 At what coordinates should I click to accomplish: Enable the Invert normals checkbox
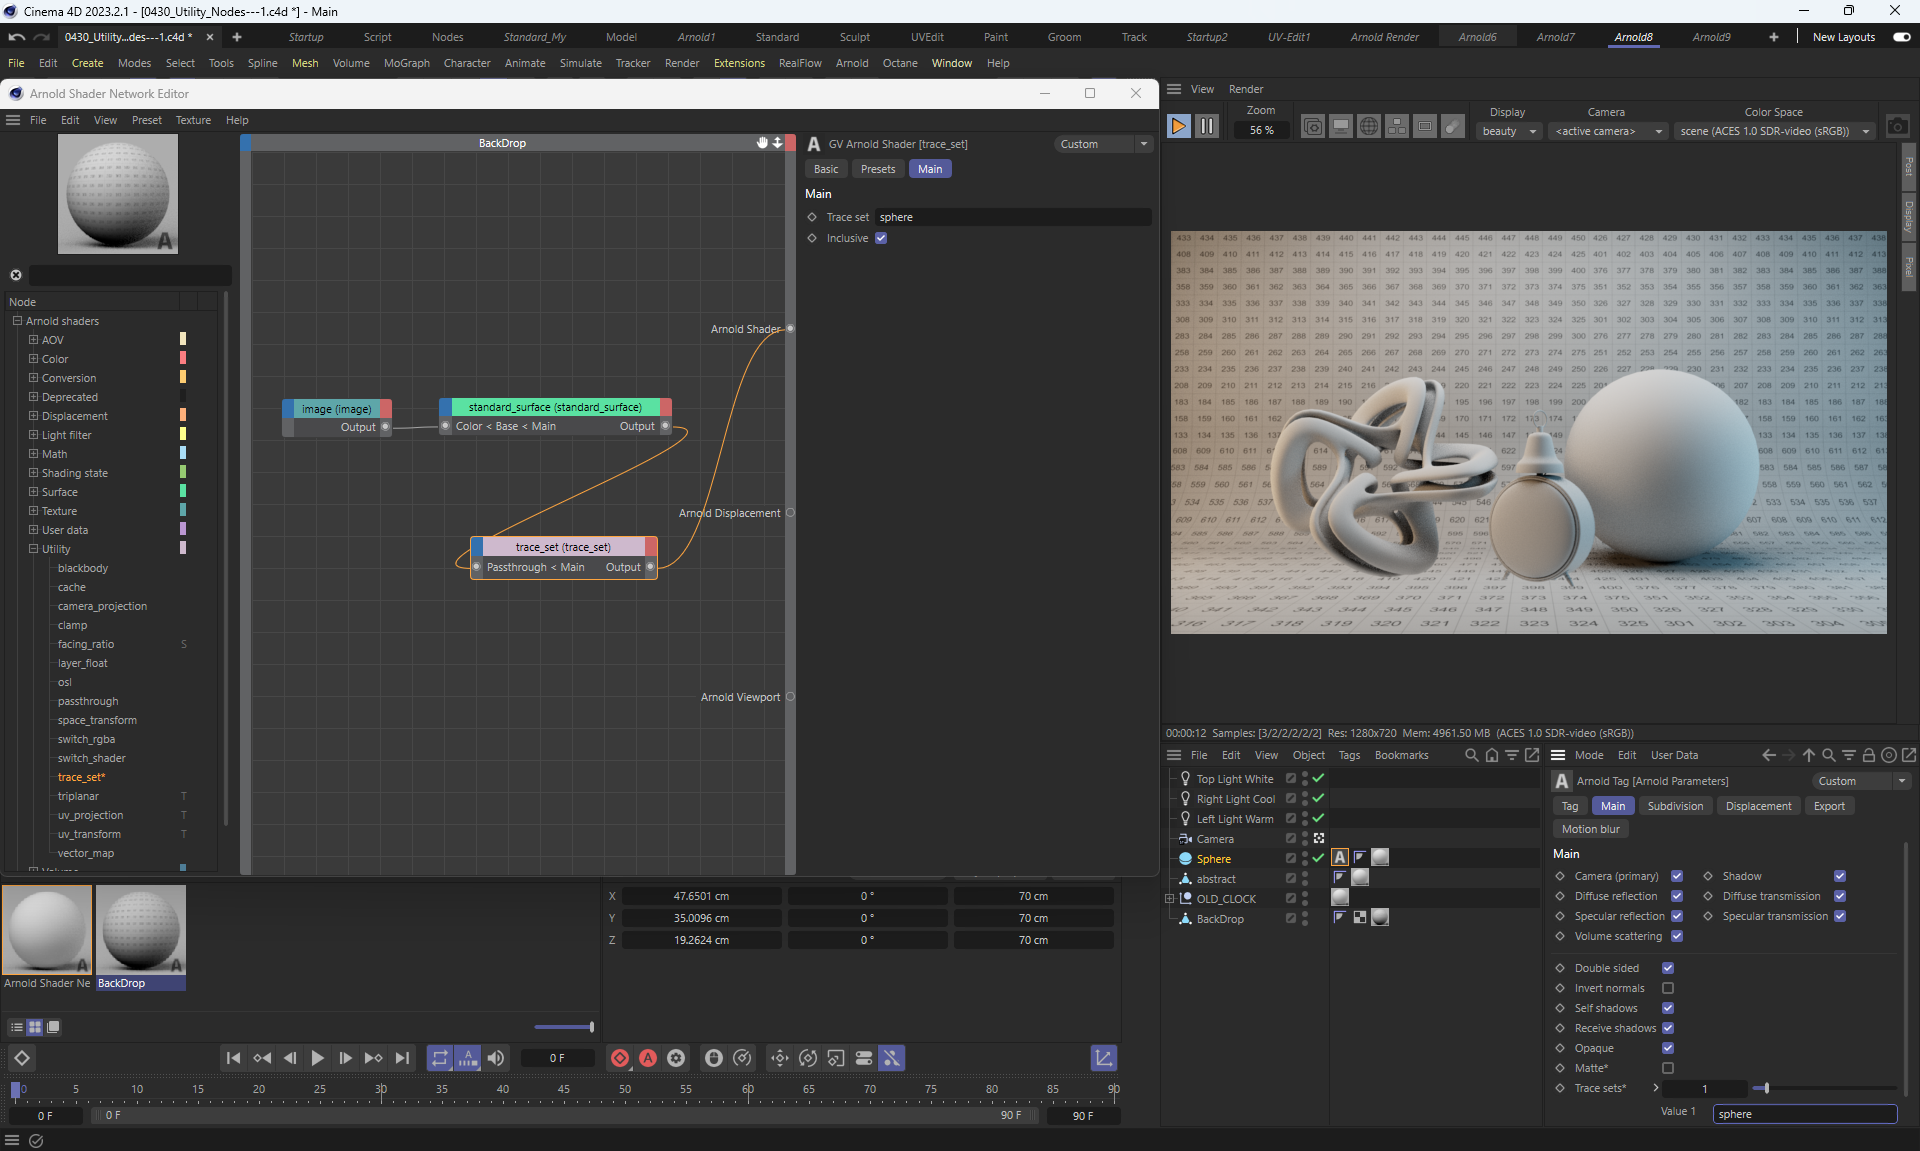coord(1668,988)
